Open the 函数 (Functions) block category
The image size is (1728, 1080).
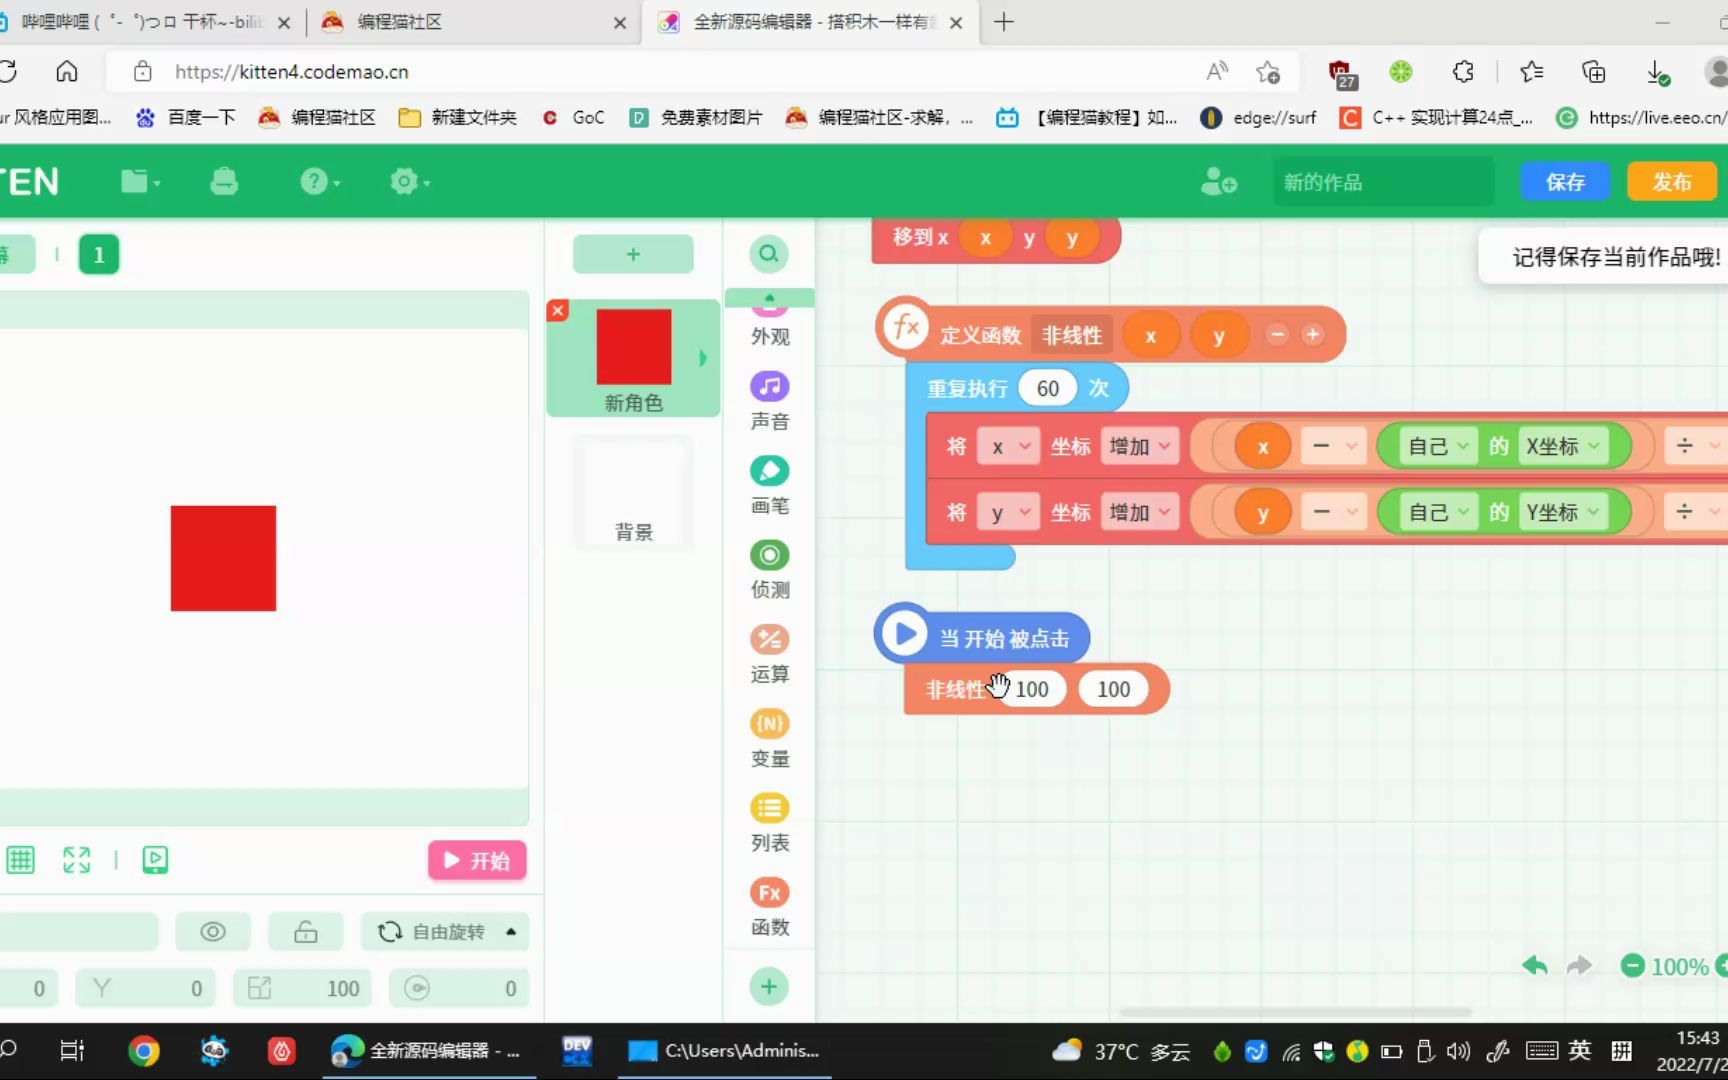pos(768,906)
